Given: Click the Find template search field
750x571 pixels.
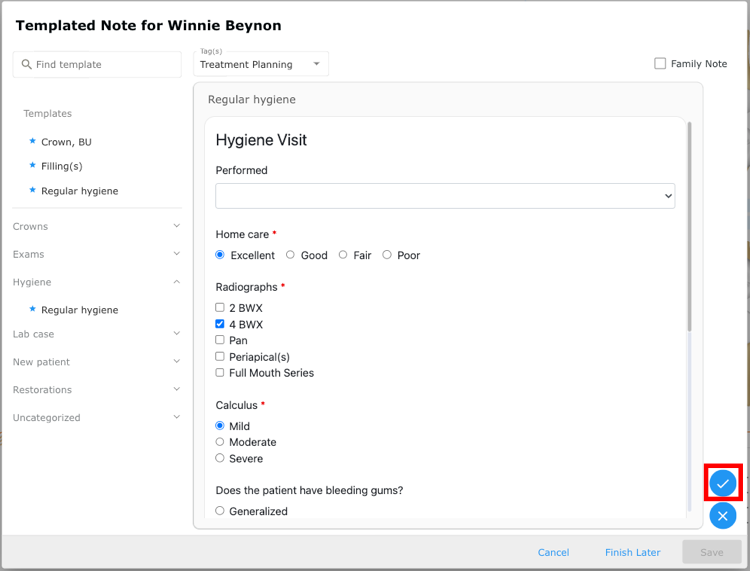Looking at the screenshot, I should click(97, 64).
